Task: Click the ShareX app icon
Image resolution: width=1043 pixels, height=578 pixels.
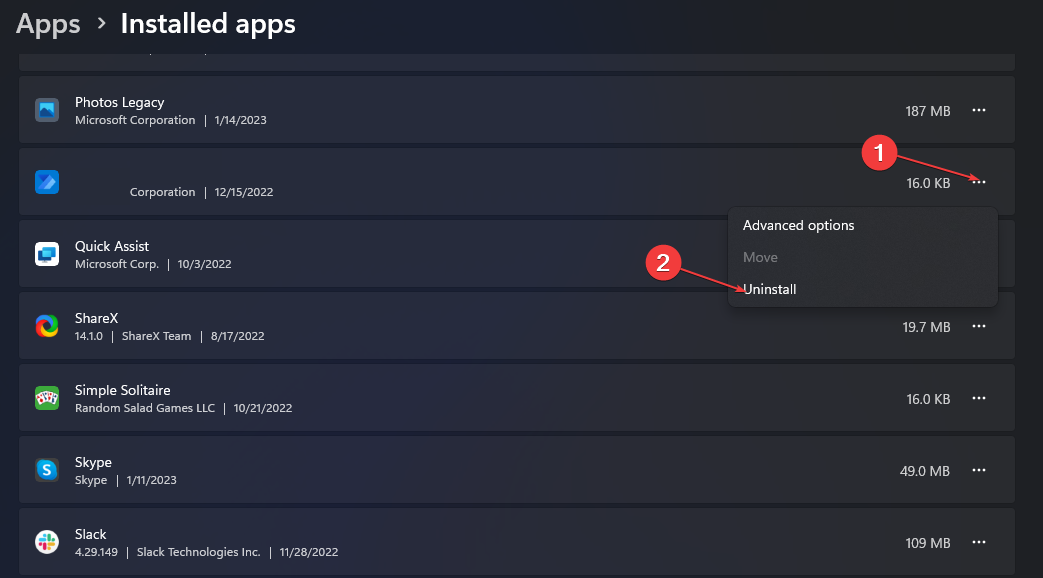Action: pyautogui.click(x=47, y=326)
